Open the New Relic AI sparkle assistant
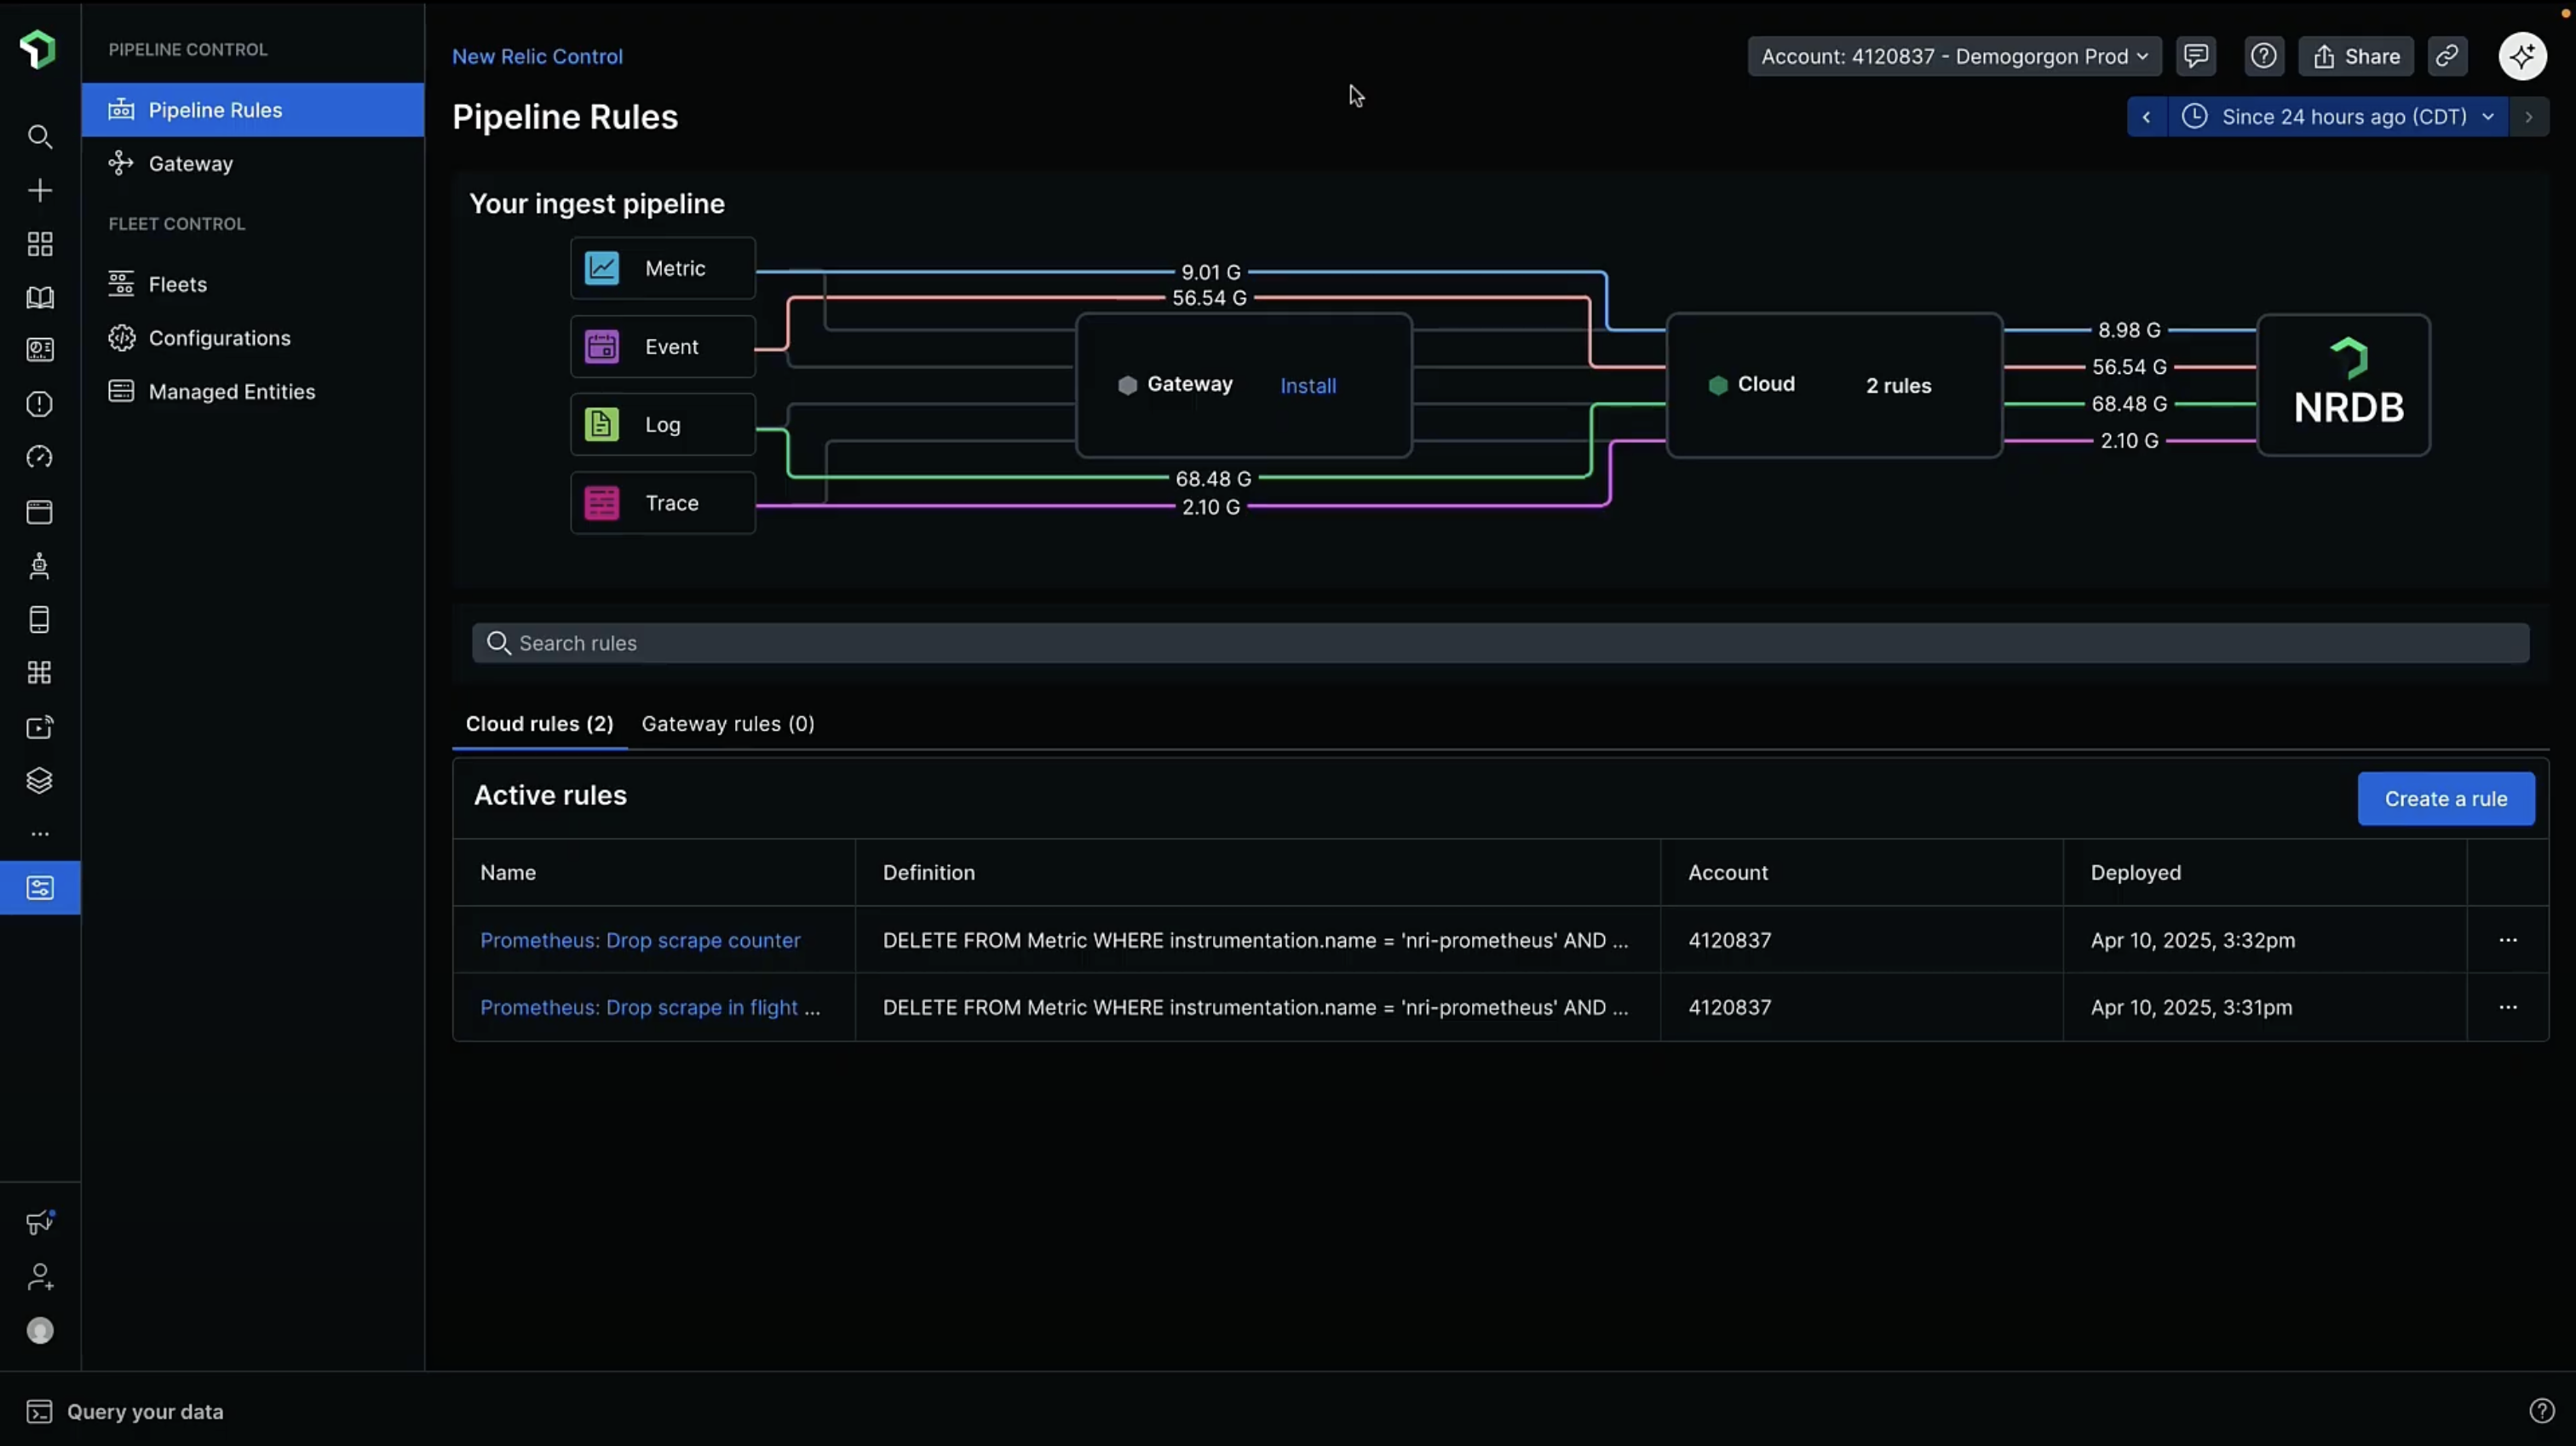The image size is (2576, 1446). [x=2522, y=56]
